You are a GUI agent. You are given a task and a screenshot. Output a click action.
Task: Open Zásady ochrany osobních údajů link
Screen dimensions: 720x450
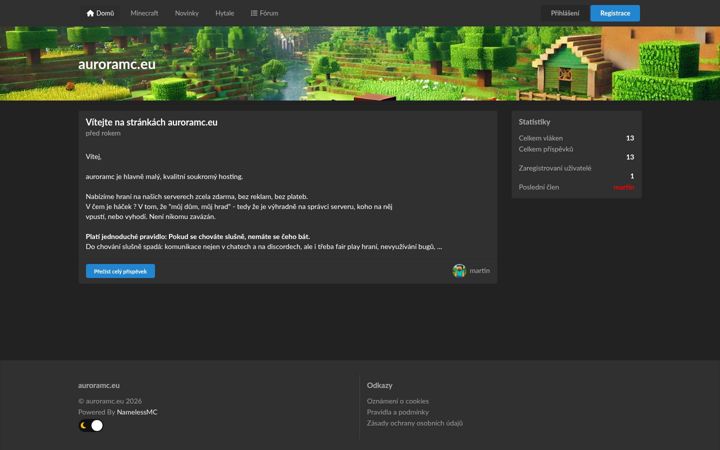[x=415, y=423]
